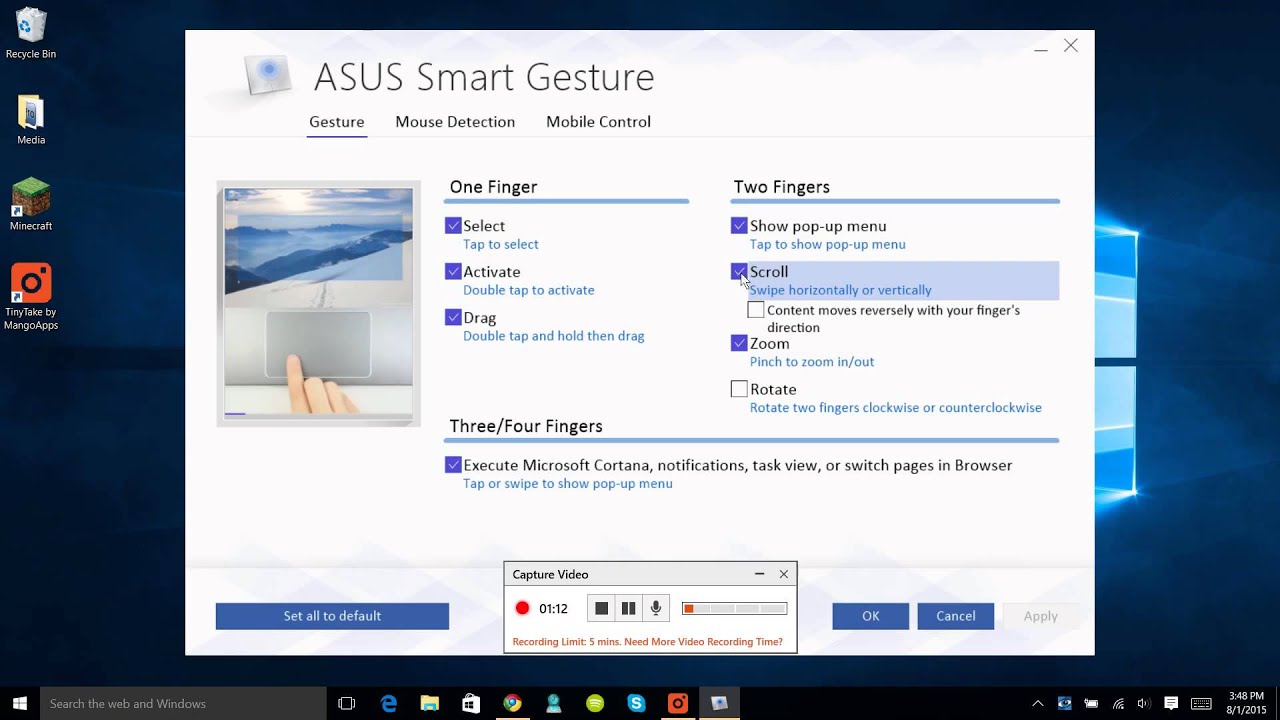
Task: Click the audio level meter bar
Action: [734, 608]
